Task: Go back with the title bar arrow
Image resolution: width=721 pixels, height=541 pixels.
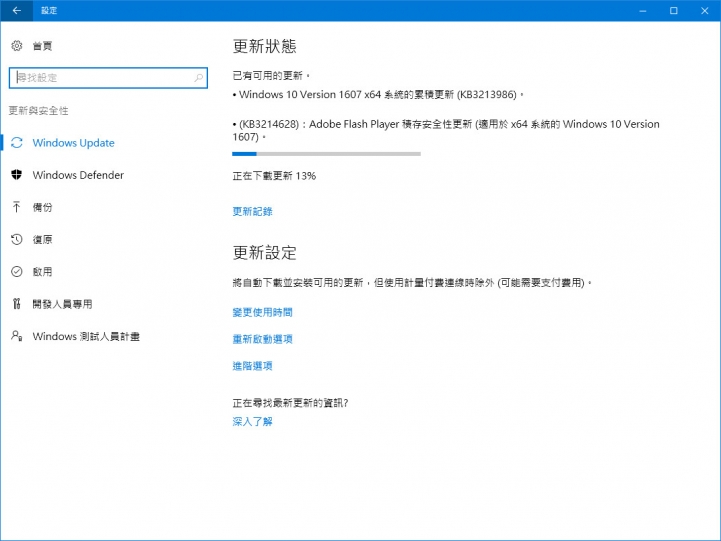Action: click(17, 11)
